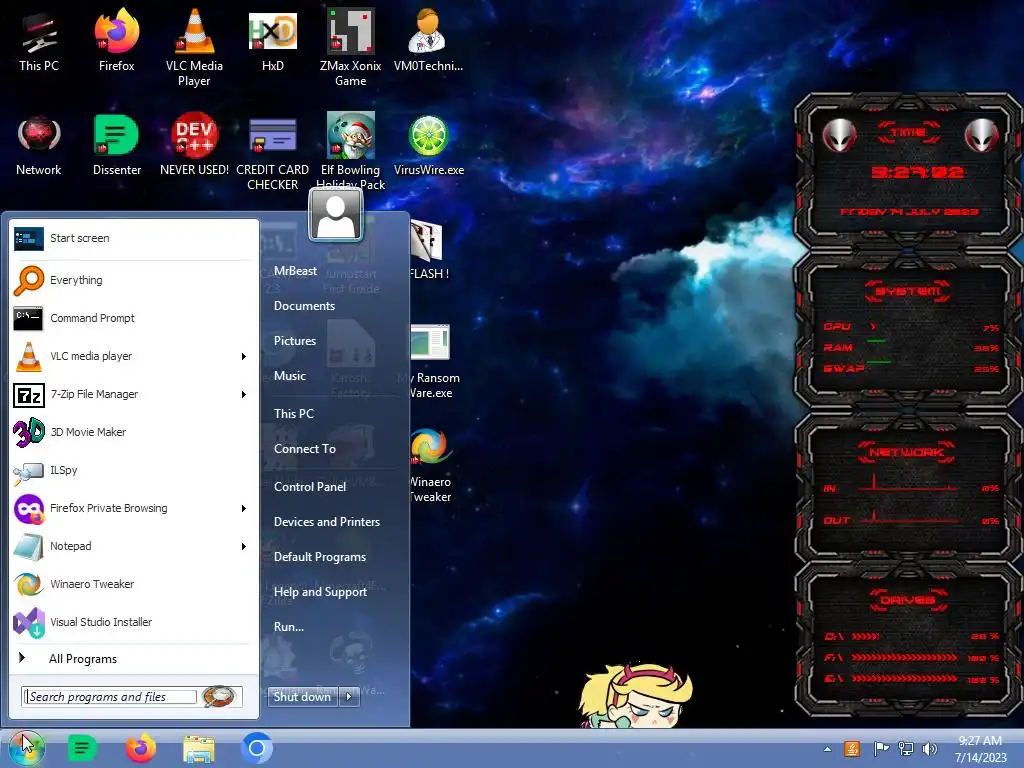Viewport: 1024px width, 768px height.
Task: Open the NEVER USED! Dev-C++ icon
Action: click(194, 146)
